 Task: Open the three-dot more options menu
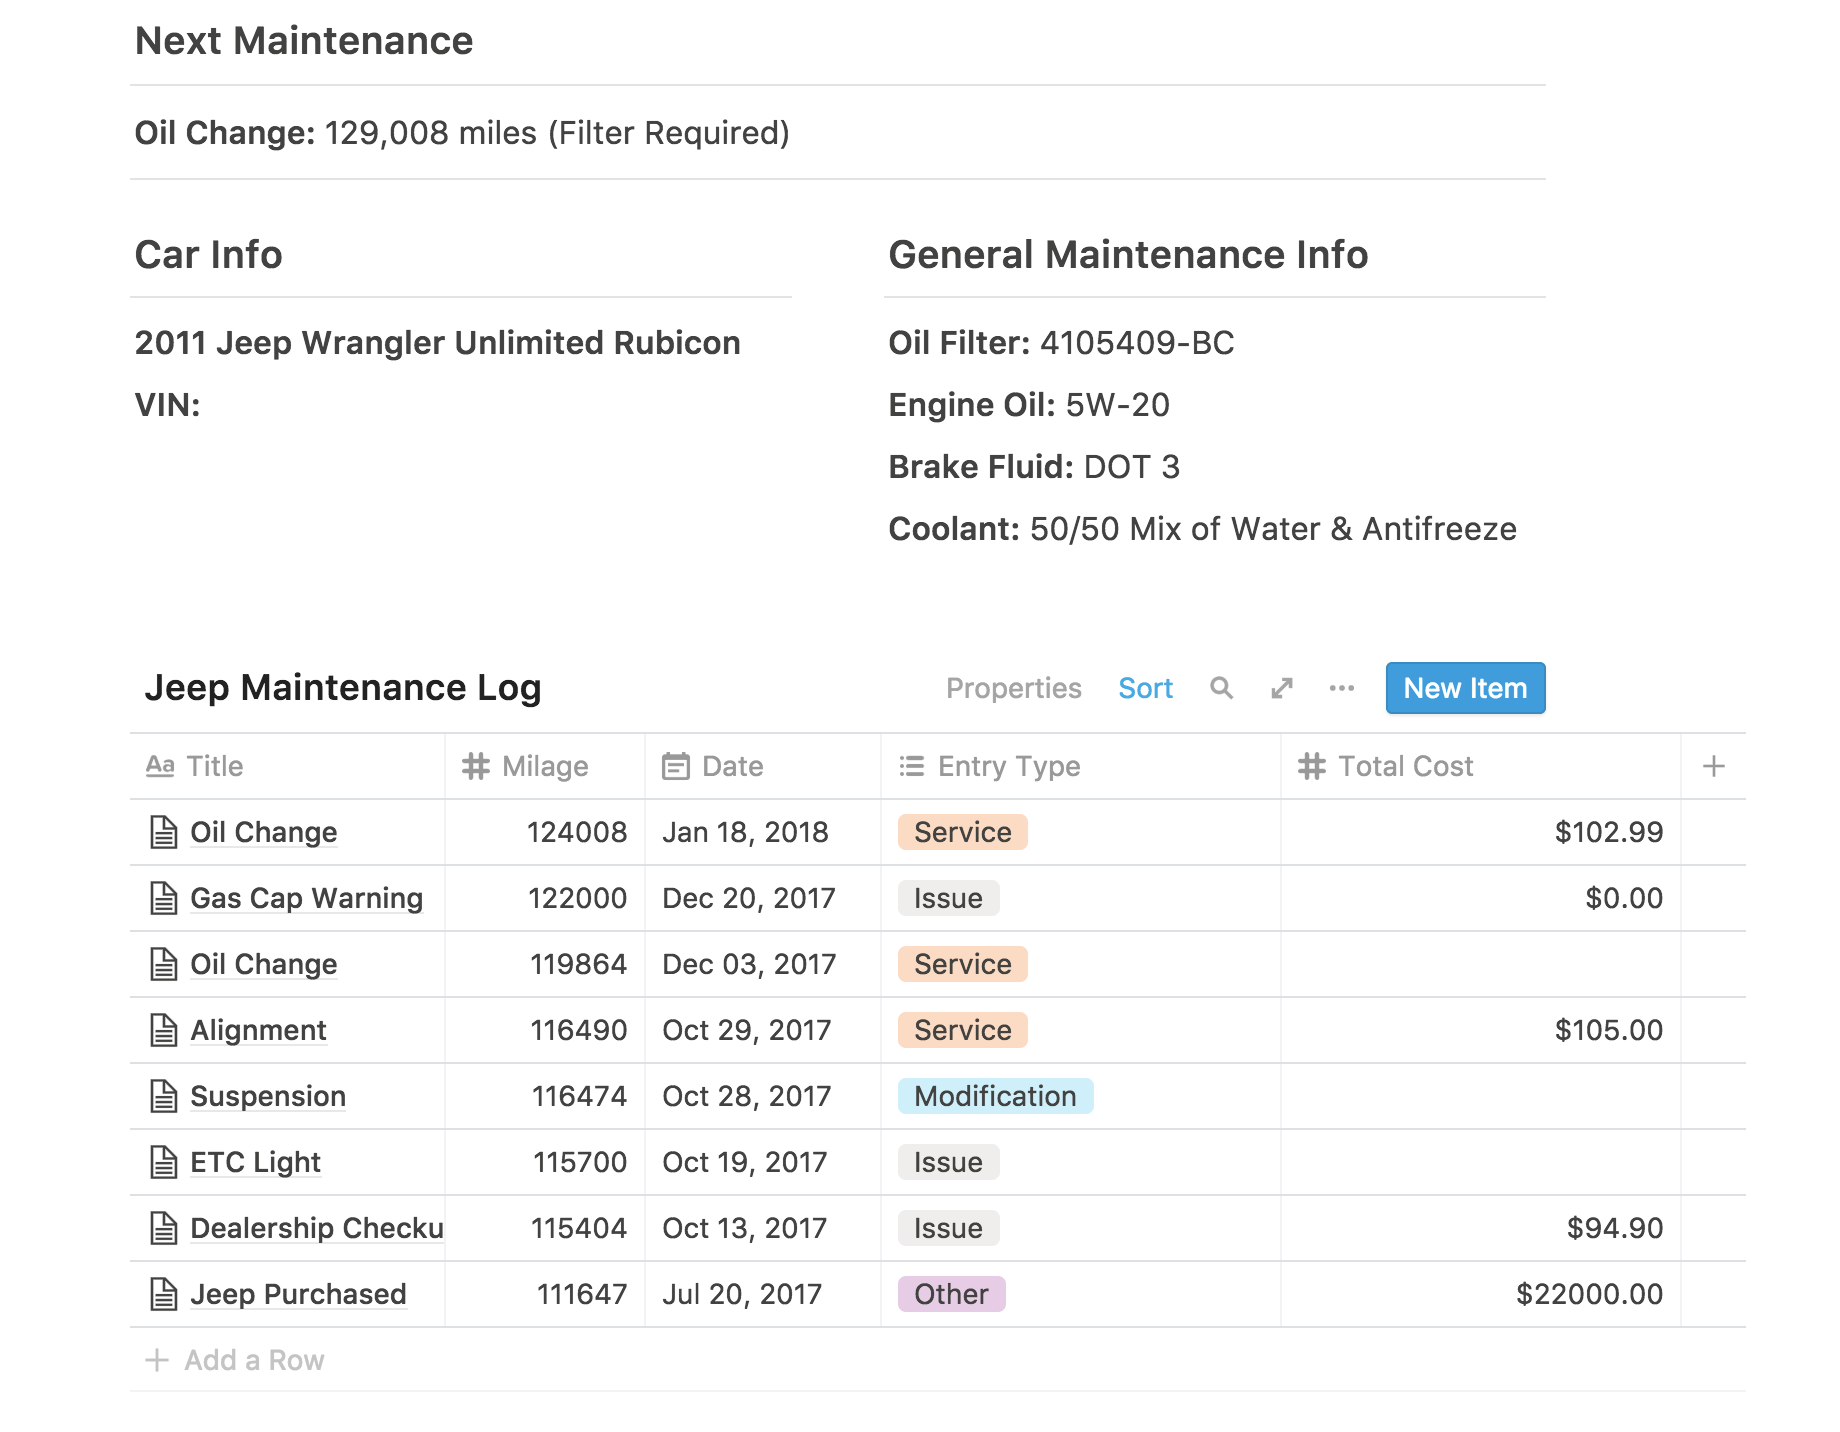coord(1342,688)
